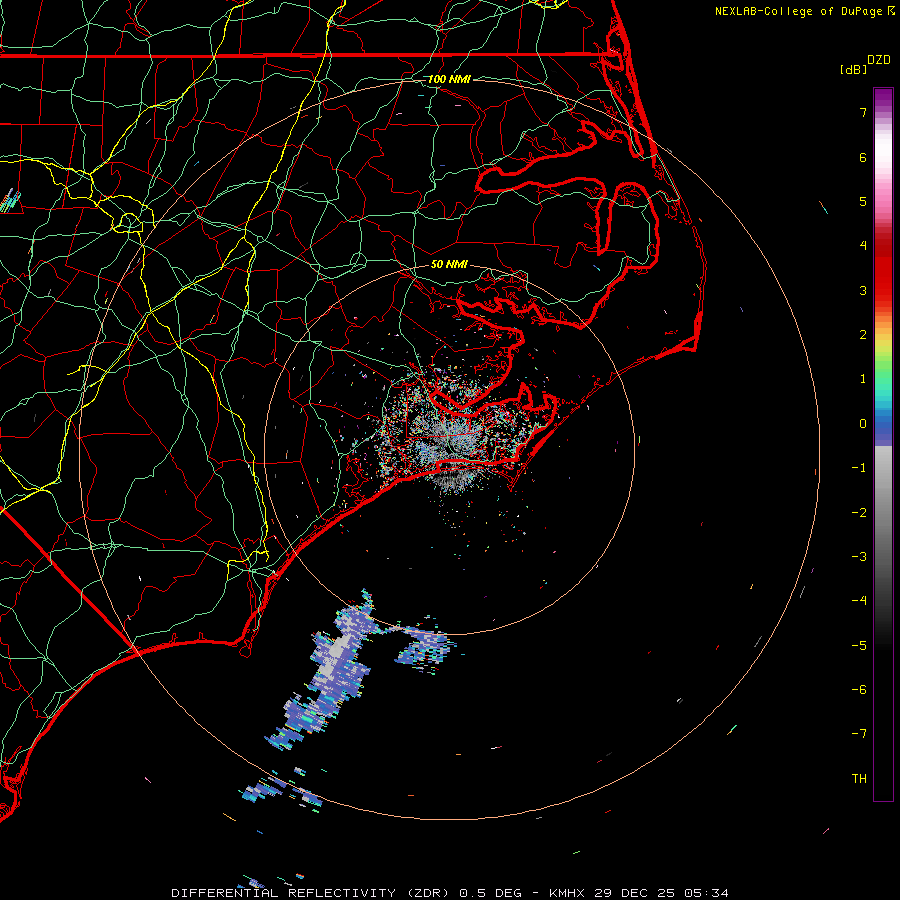Click the 7 dB tick label
900x900 pixels.
[x=863, y=112]
